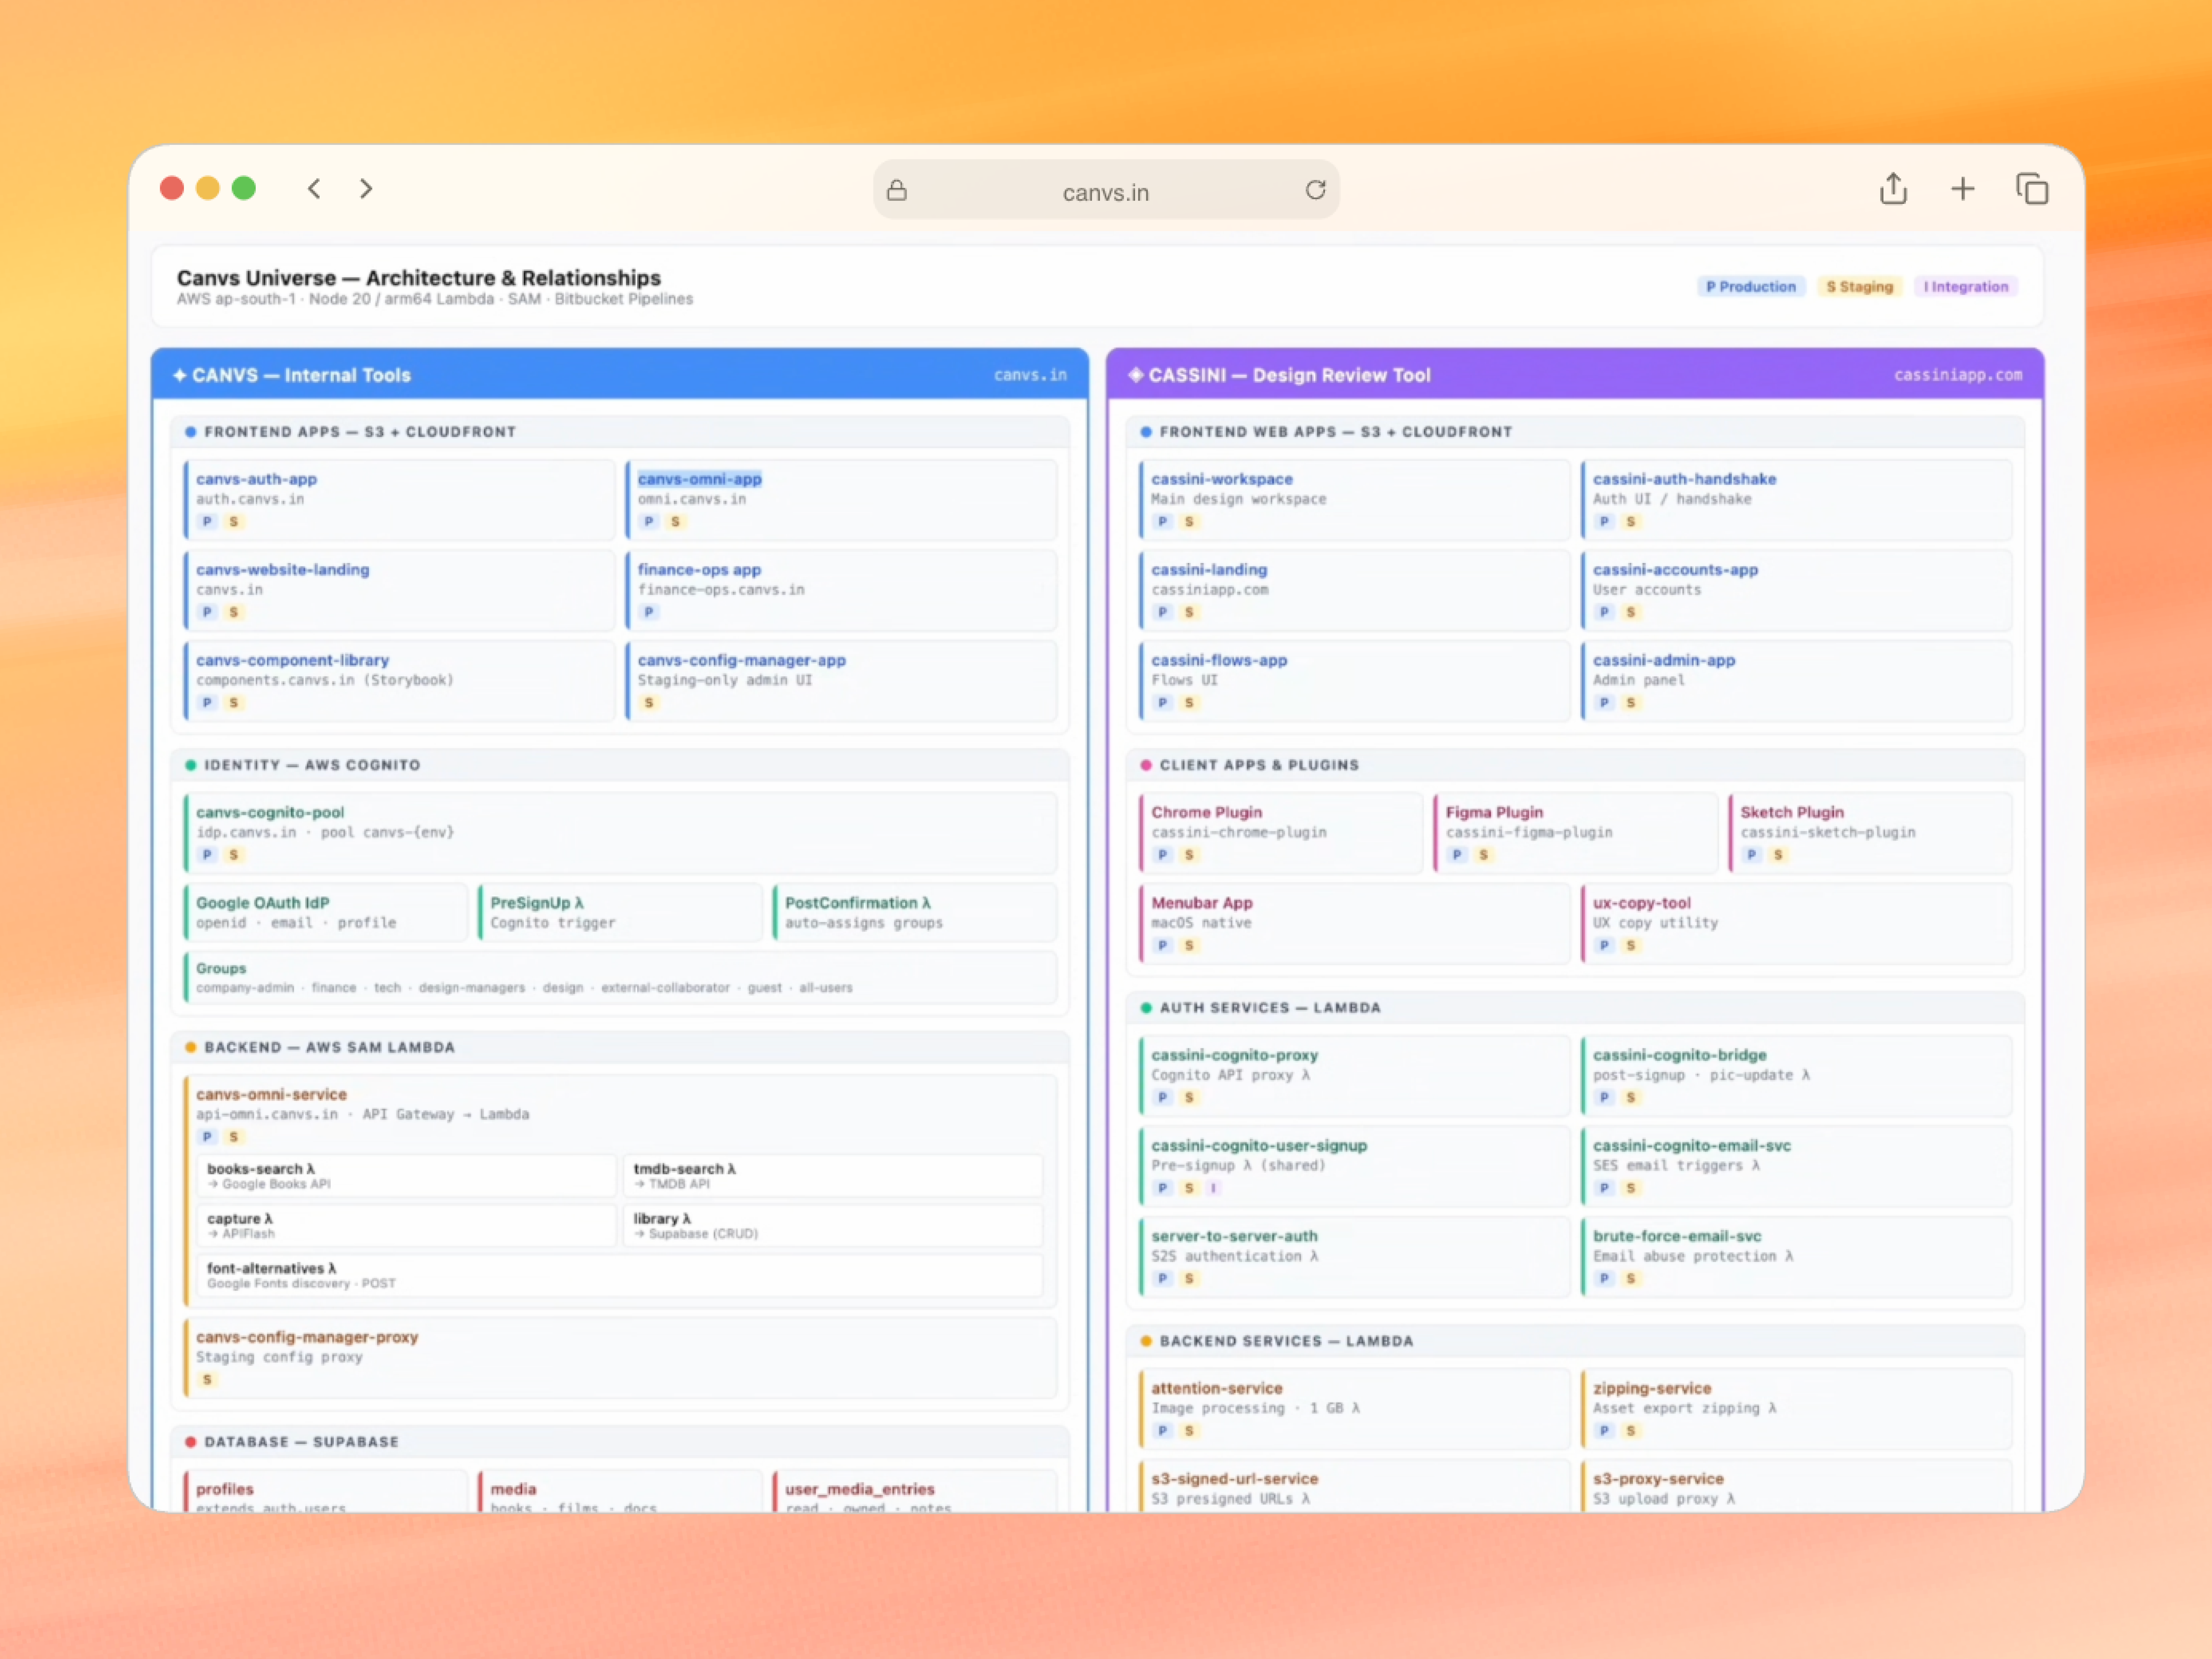Select the cassini-auth-handshake card

1797,500
